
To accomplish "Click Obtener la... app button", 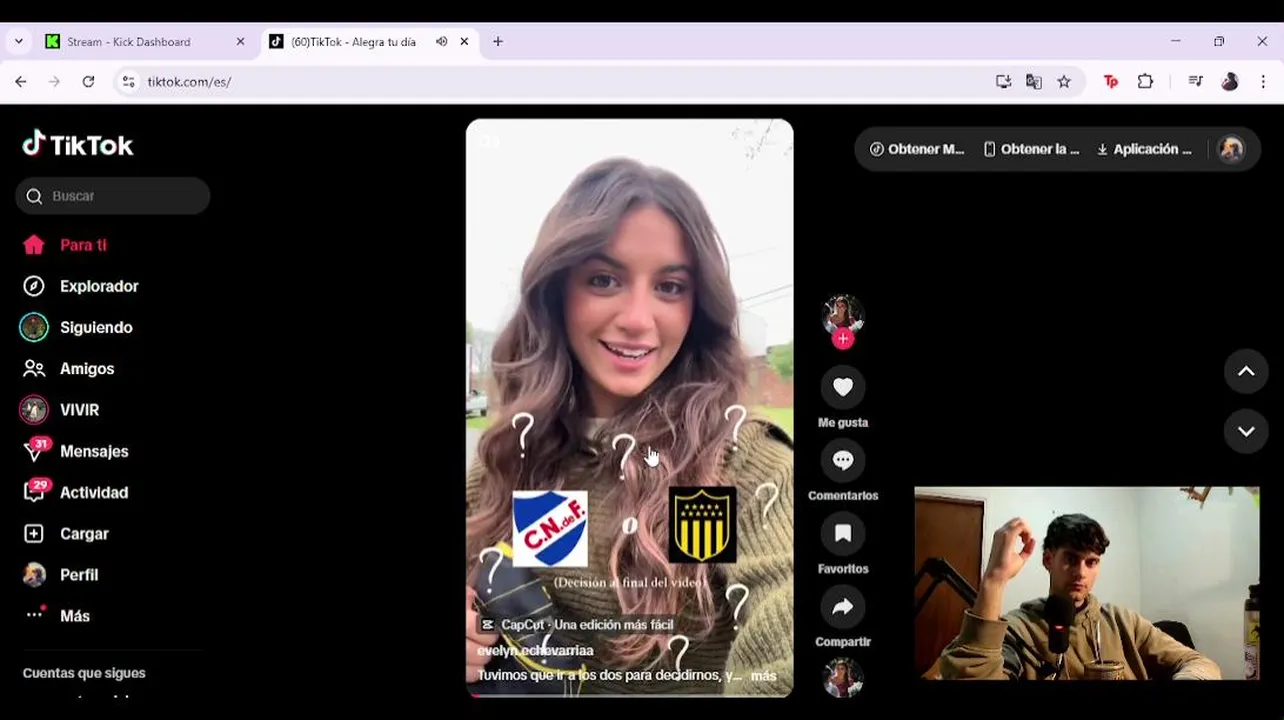I will [1031, 149].
